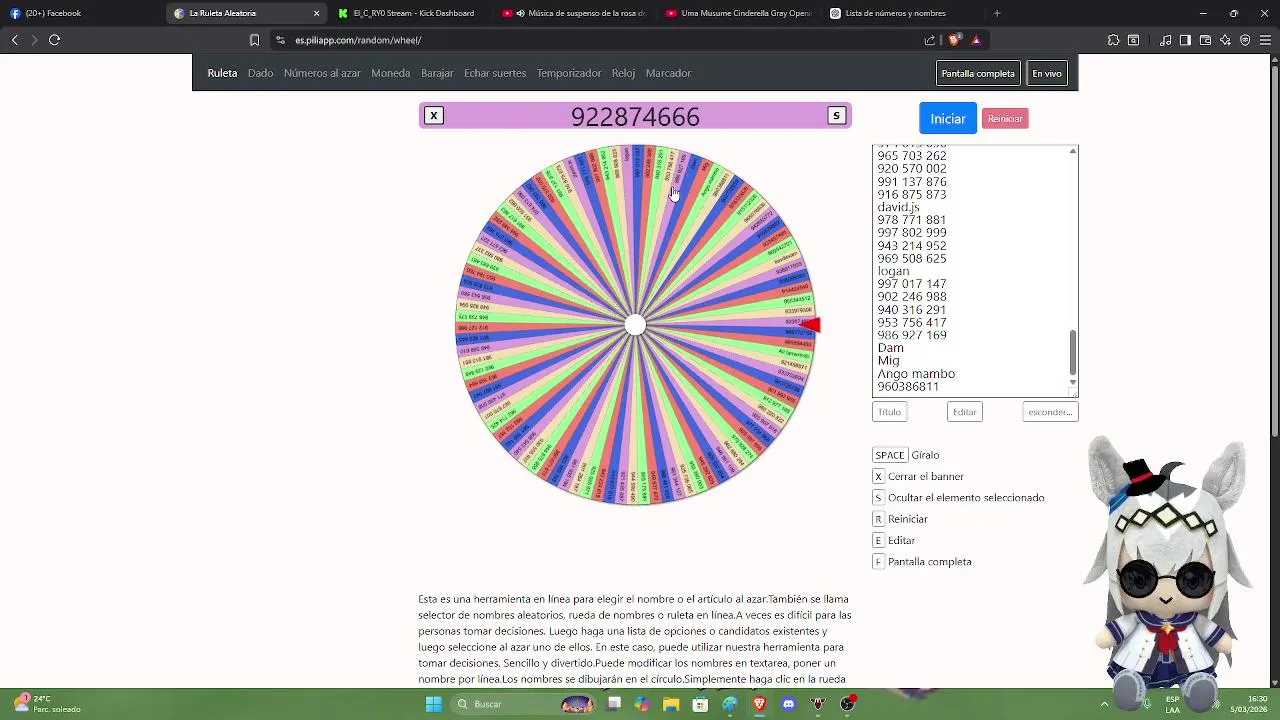Click the share icon in the address bar

(x=930, y=40)
